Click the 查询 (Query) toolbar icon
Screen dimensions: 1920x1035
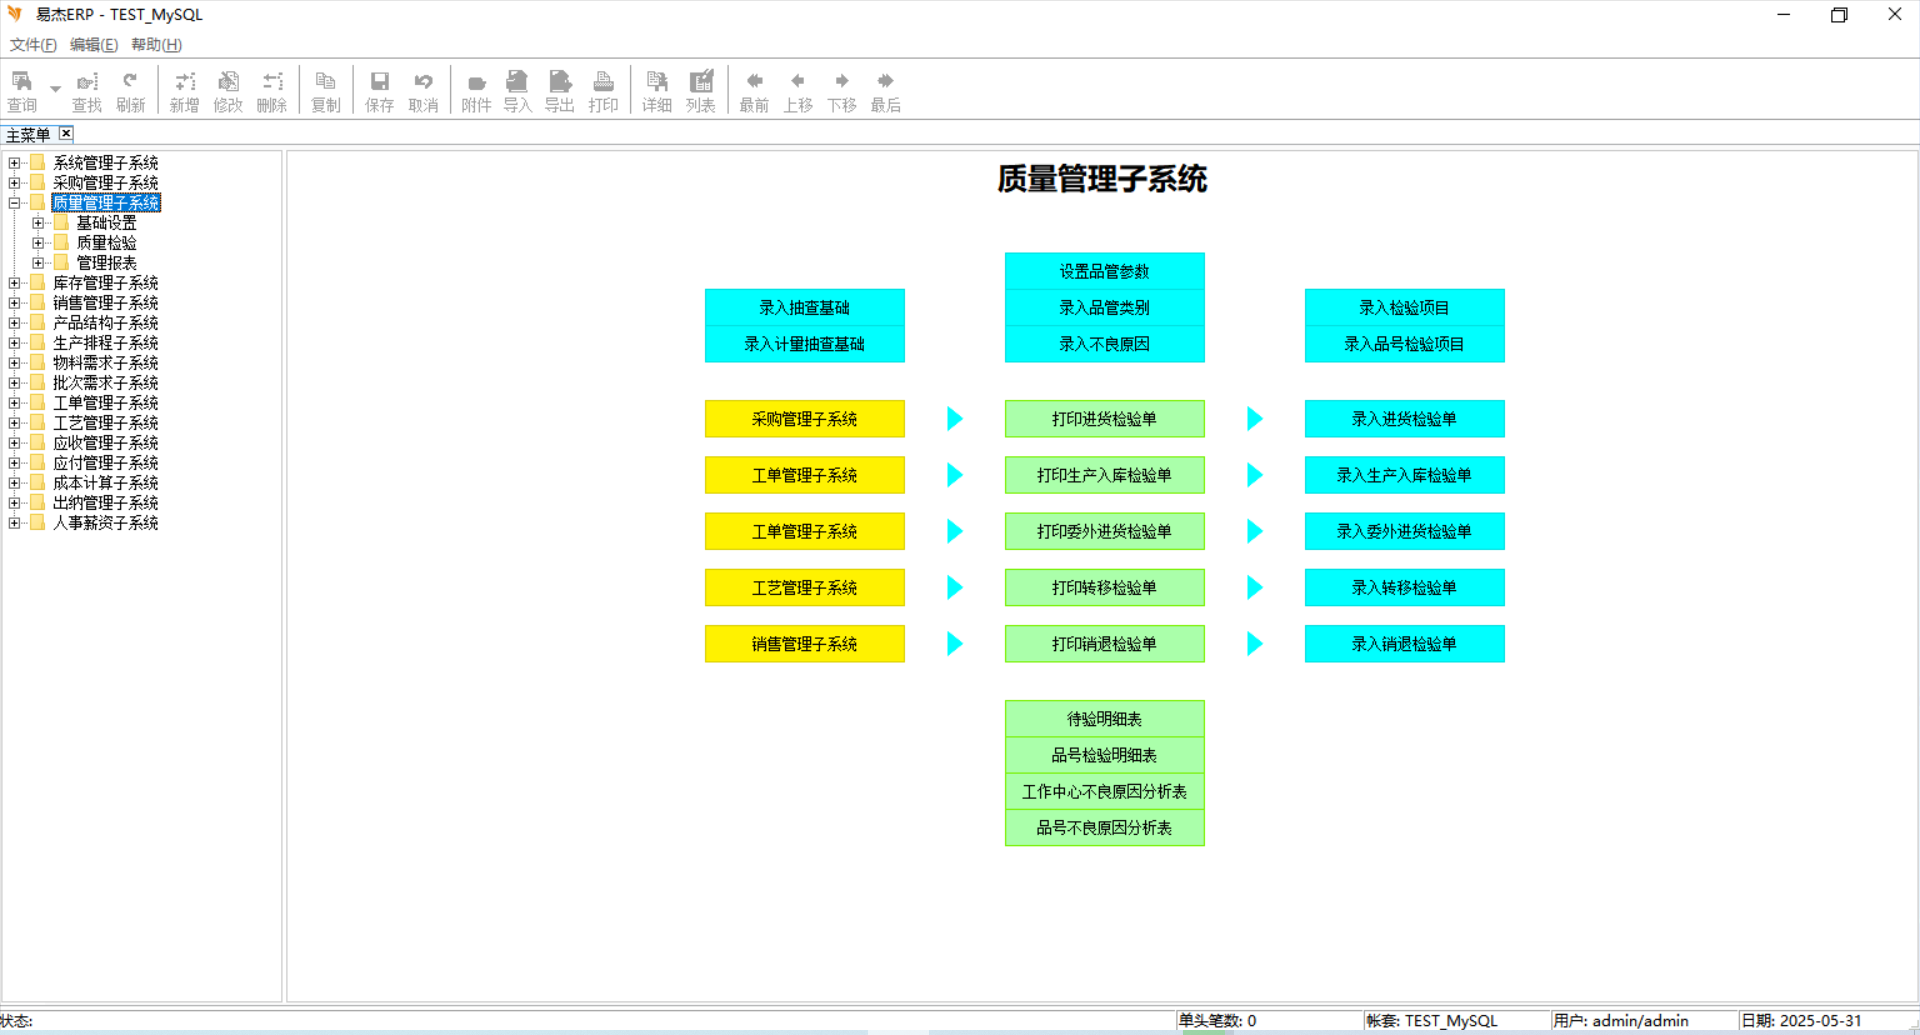[x=21, y=90]
